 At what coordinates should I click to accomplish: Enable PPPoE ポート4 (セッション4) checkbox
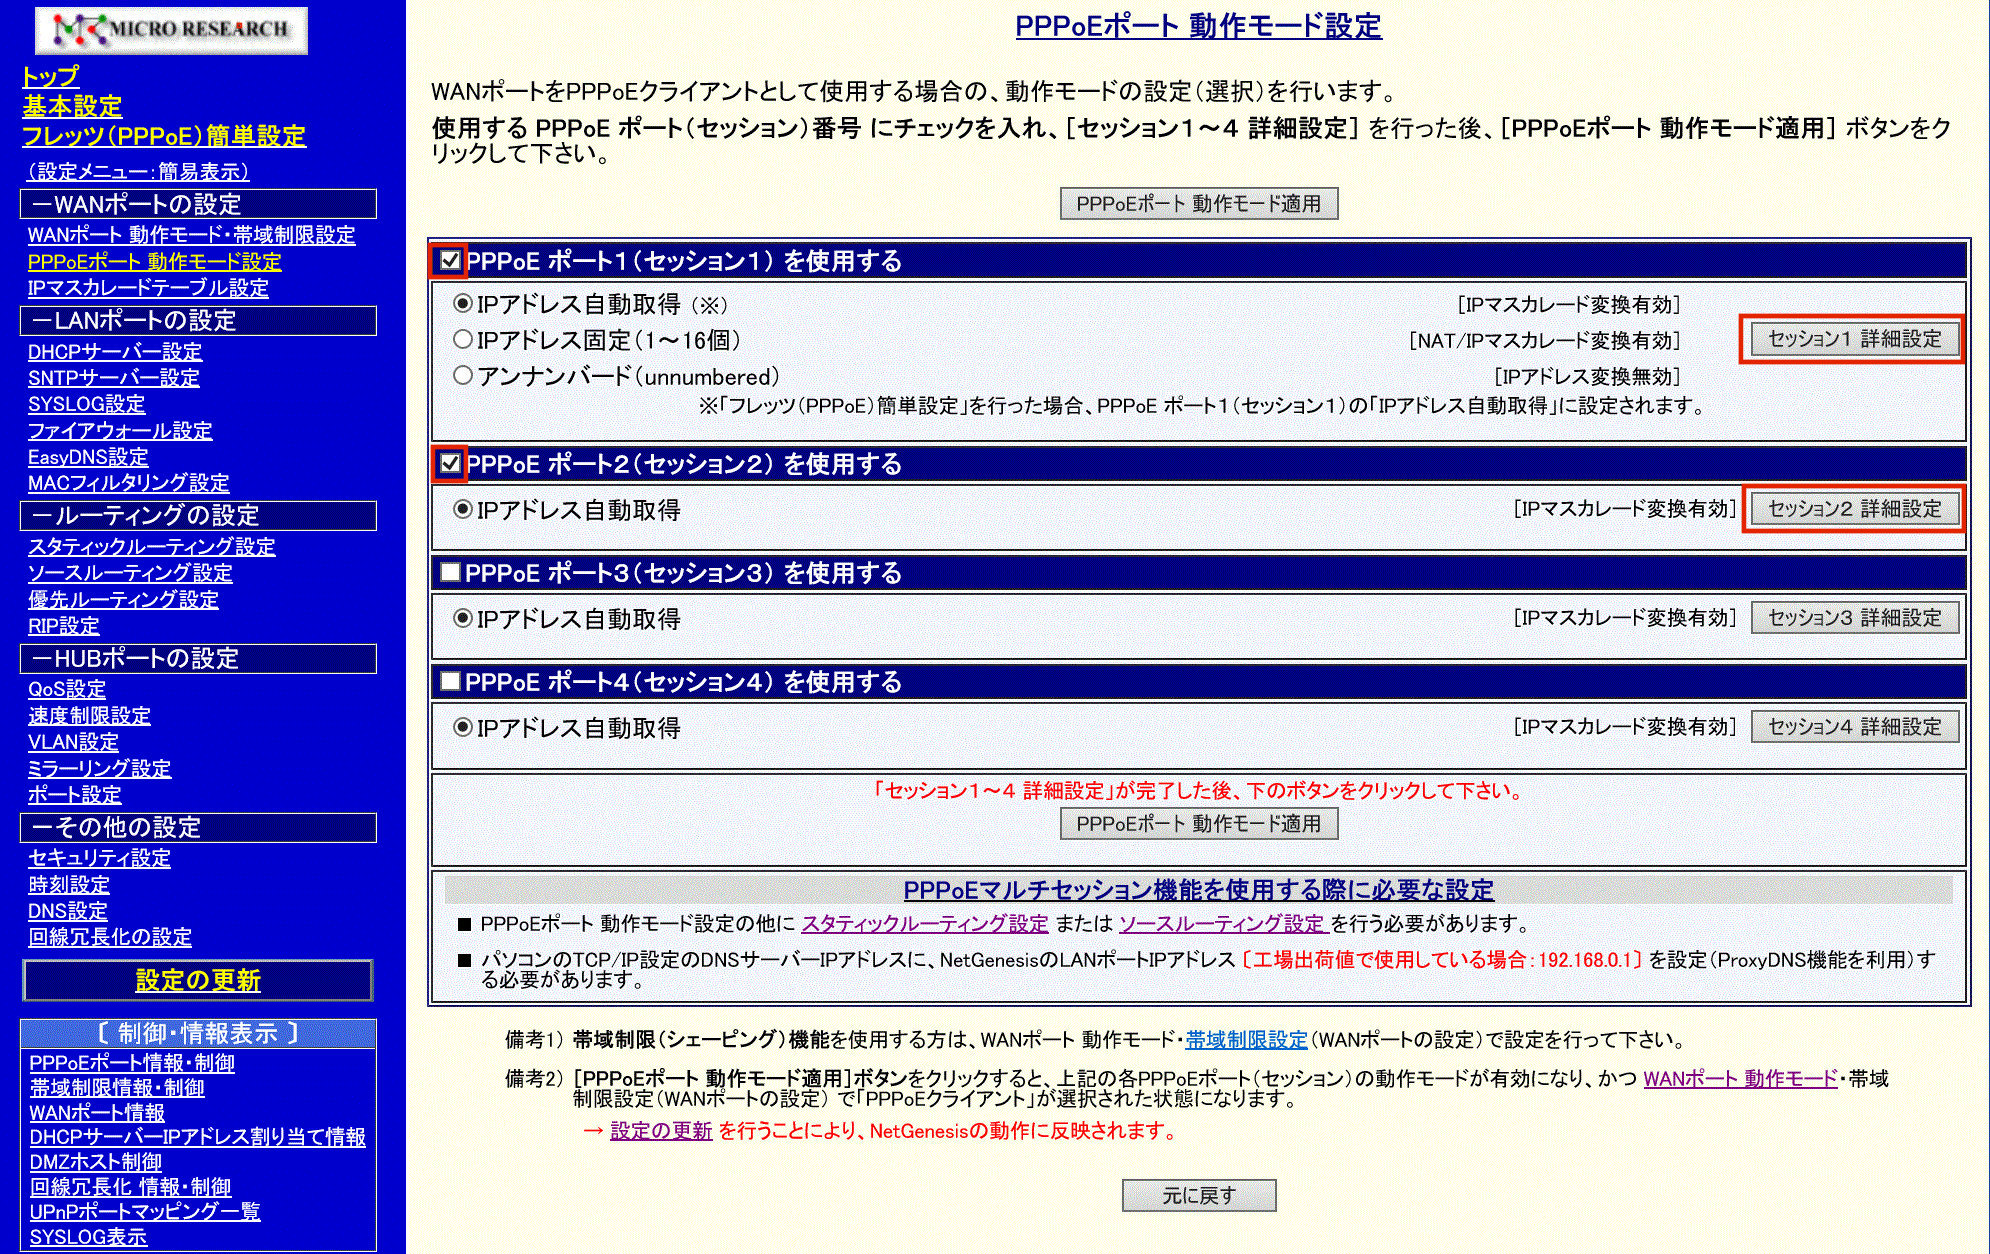pyautogui.click(x=450, y=681)
